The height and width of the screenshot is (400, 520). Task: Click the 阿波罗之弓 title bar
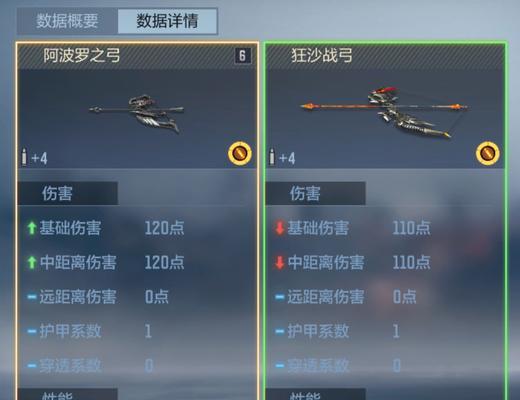(137, 56)
